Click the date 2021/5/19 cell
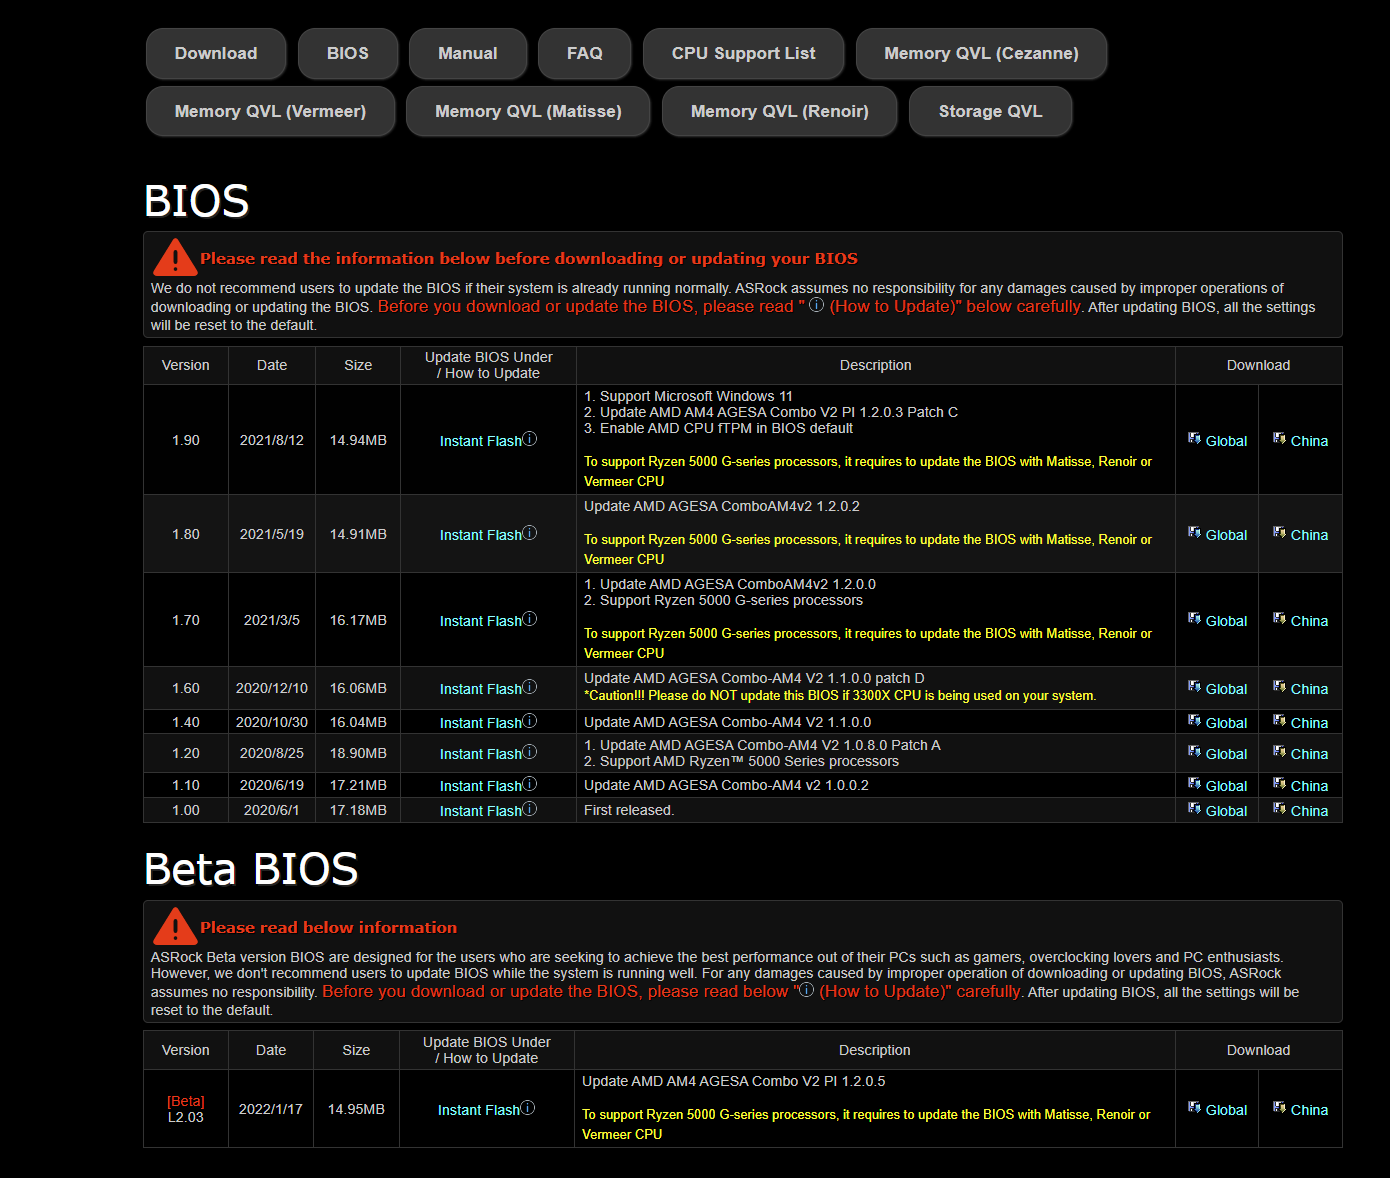 pyautogui.click(x=272, y=534)
